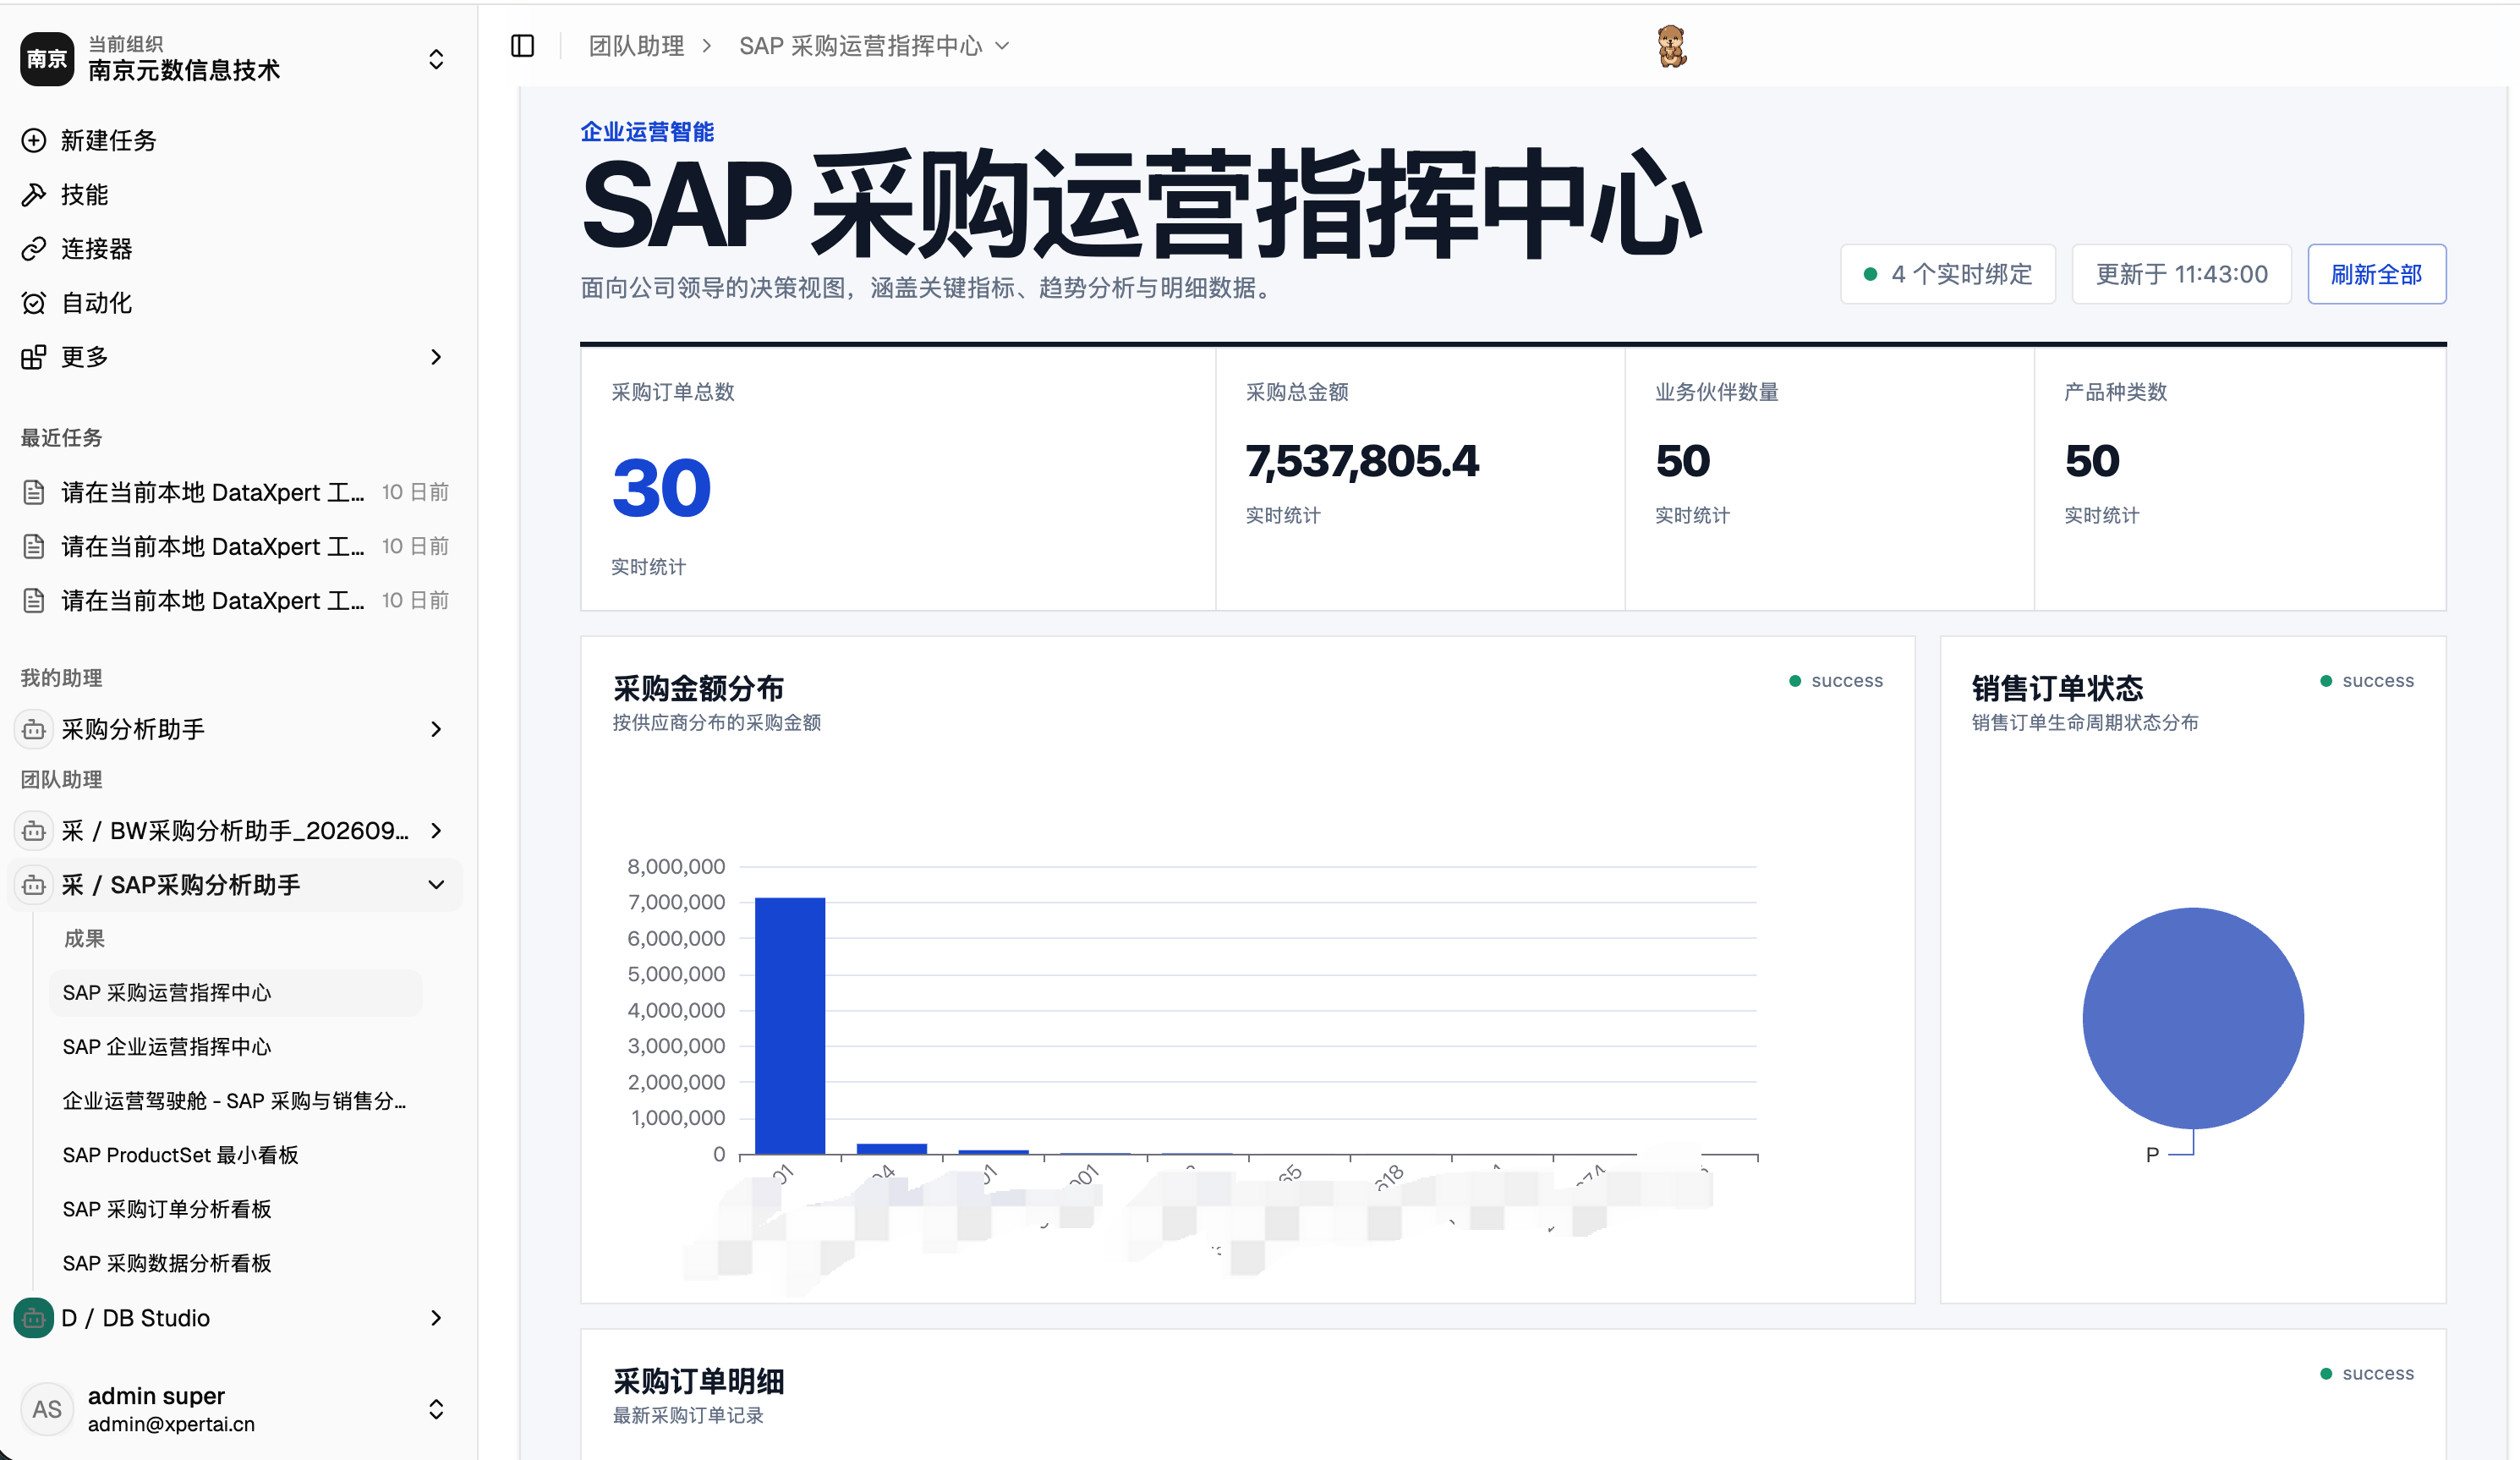Click 采购金额分布 chart title
The height and width of the screenshot is (1460, 2520).
(698, 688)
